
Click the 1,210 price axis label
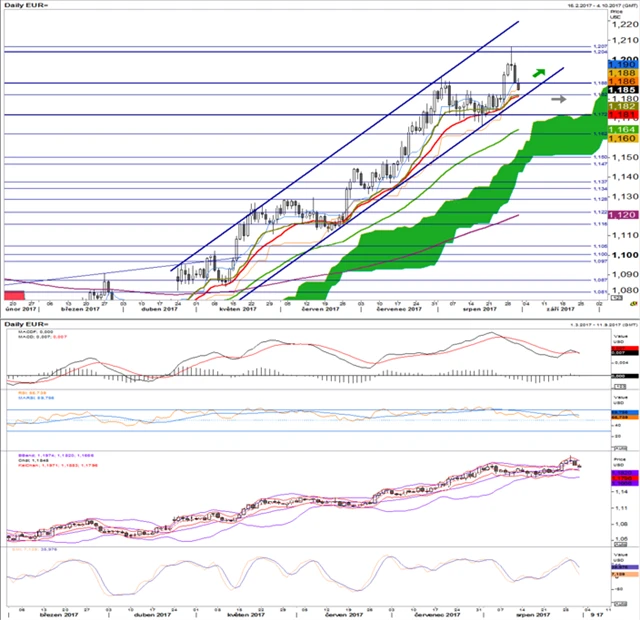pyautogui.click(x=625, y=40)
